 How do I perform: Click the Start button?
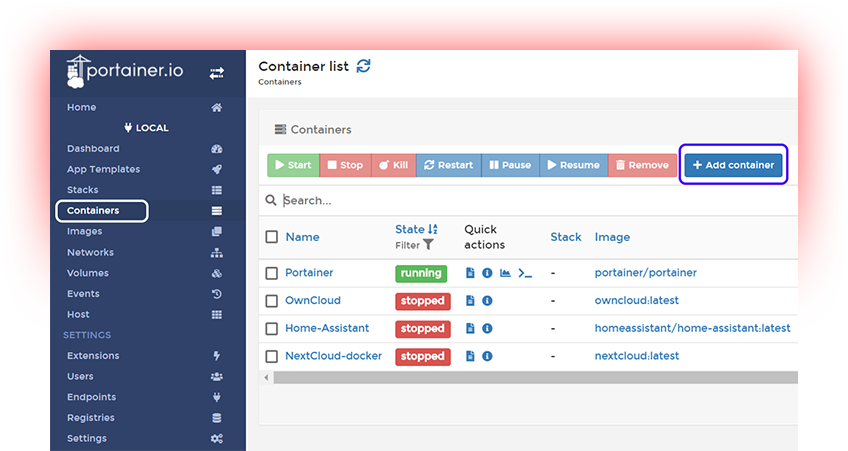(293, 165)
